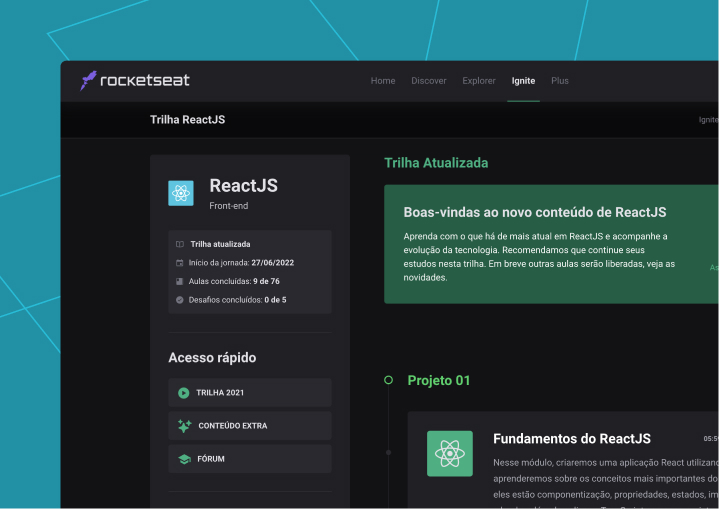This screenshot has width=719, height=509.
Task: Click the blue ReactJS atom icon
Action: click(x=181, y=193)
